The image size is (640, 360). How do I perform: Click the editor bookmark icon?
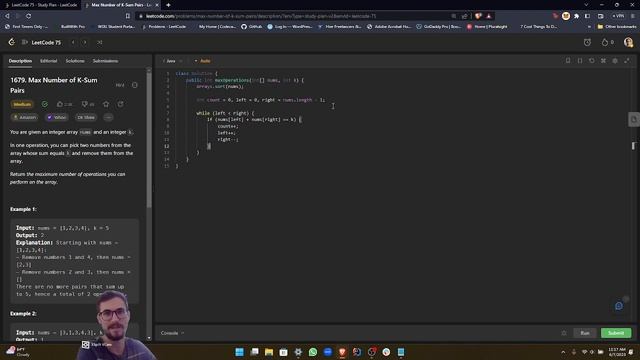[x=568, y=61]
